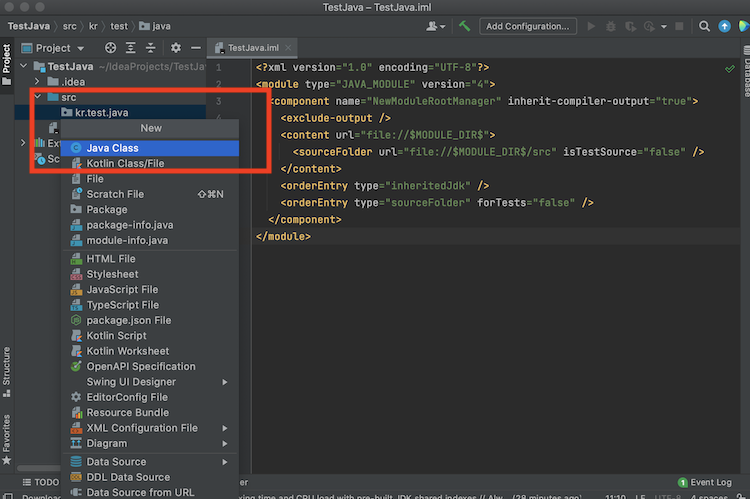This screenshot has height=499, width=750.
Task: Choose module-info.java menu item
Action: tap(150, 240)
